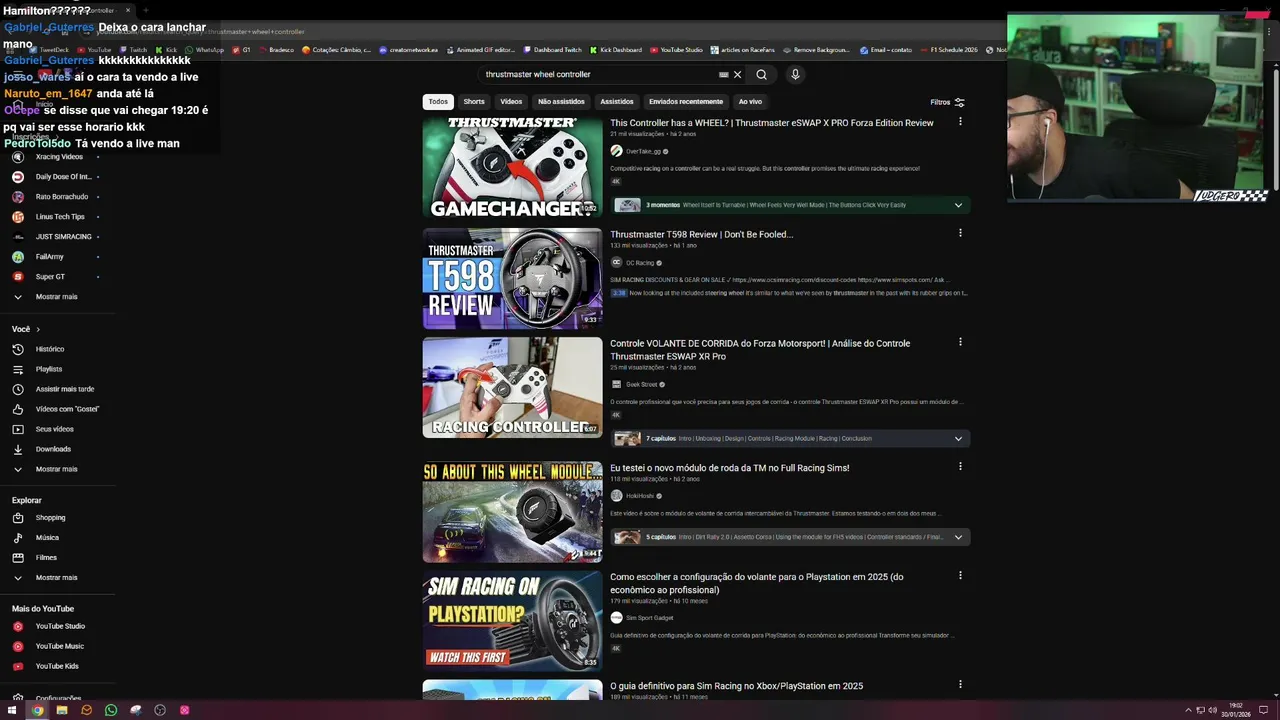Open the Thrustmaster T598 Review title link
Viewport: 1280px width, 720px height.
[701, 234]
